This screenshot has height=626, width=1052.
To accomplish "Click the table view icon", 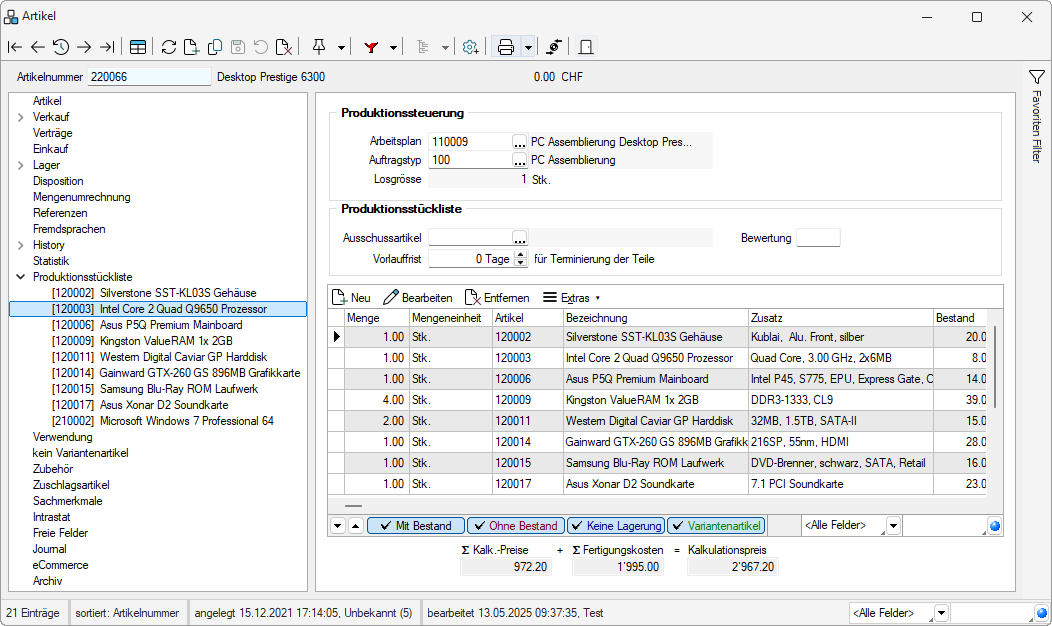I will click(137, 47).
